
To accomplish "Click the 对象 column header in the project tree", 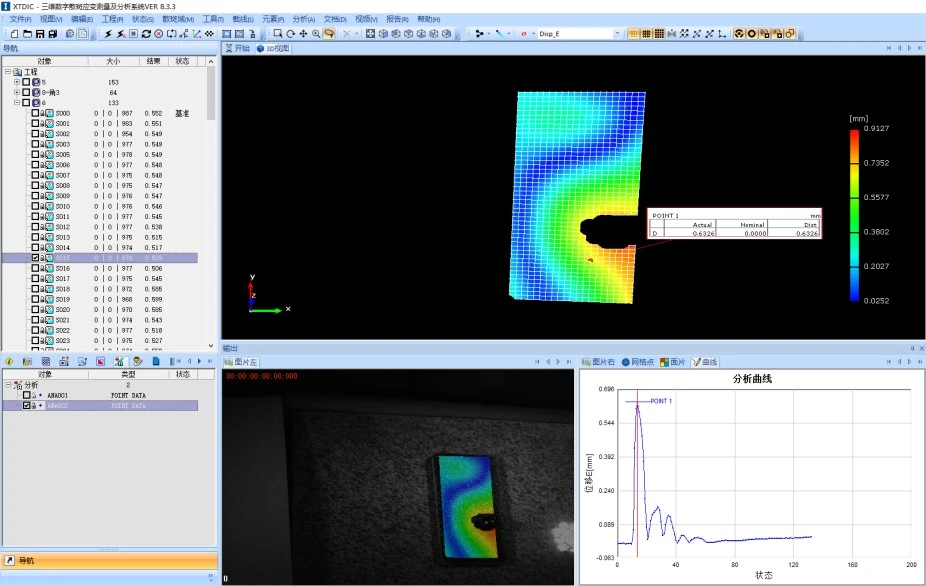I will (45, 61).
